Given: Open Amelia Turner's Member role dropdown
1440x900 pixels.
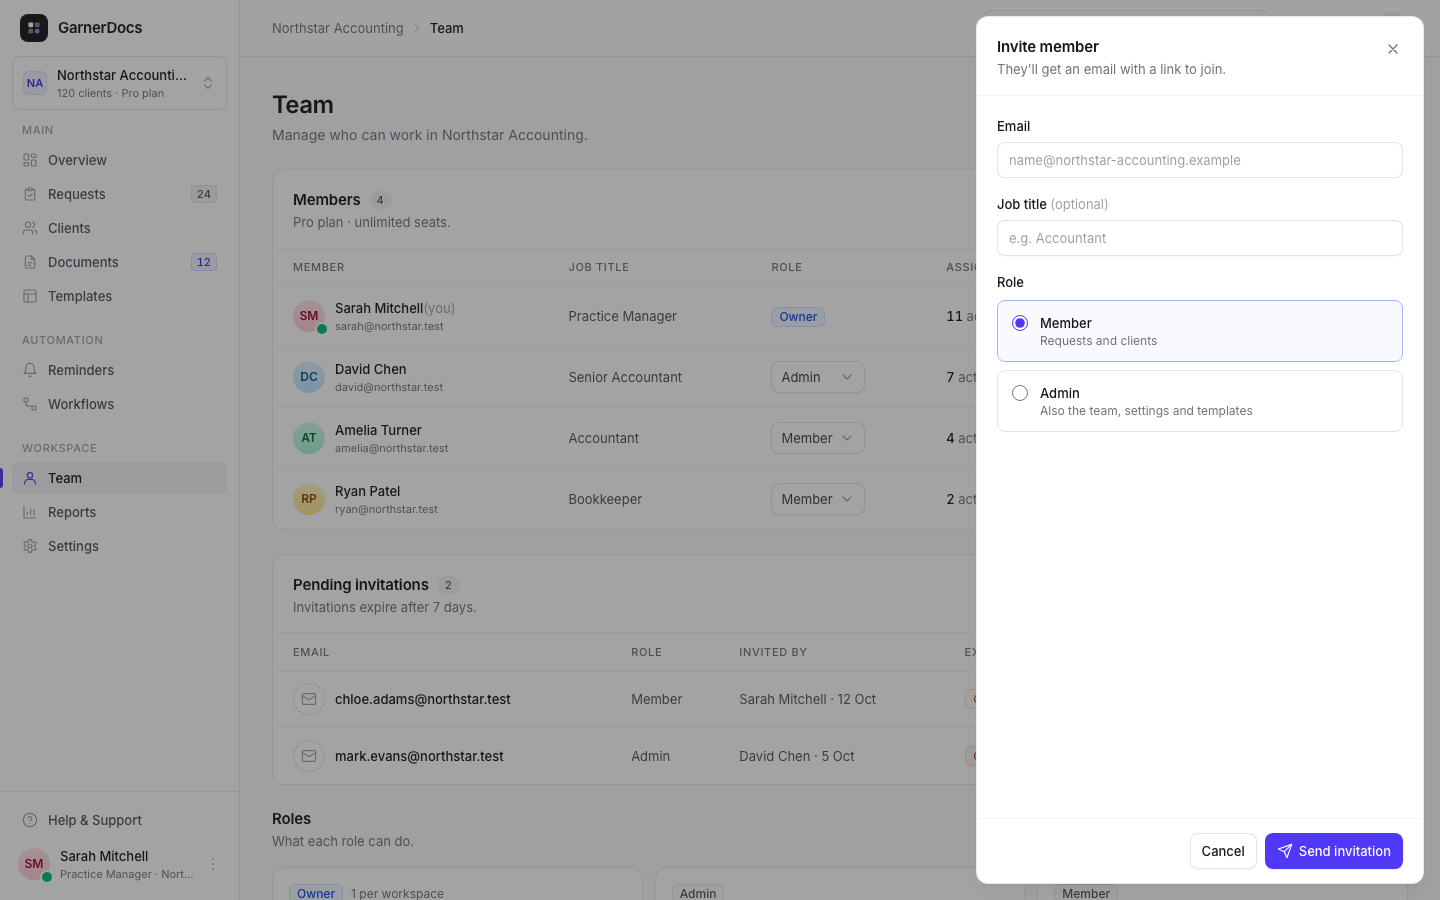Looking at the screenshot, I should (x=817, y=438).
